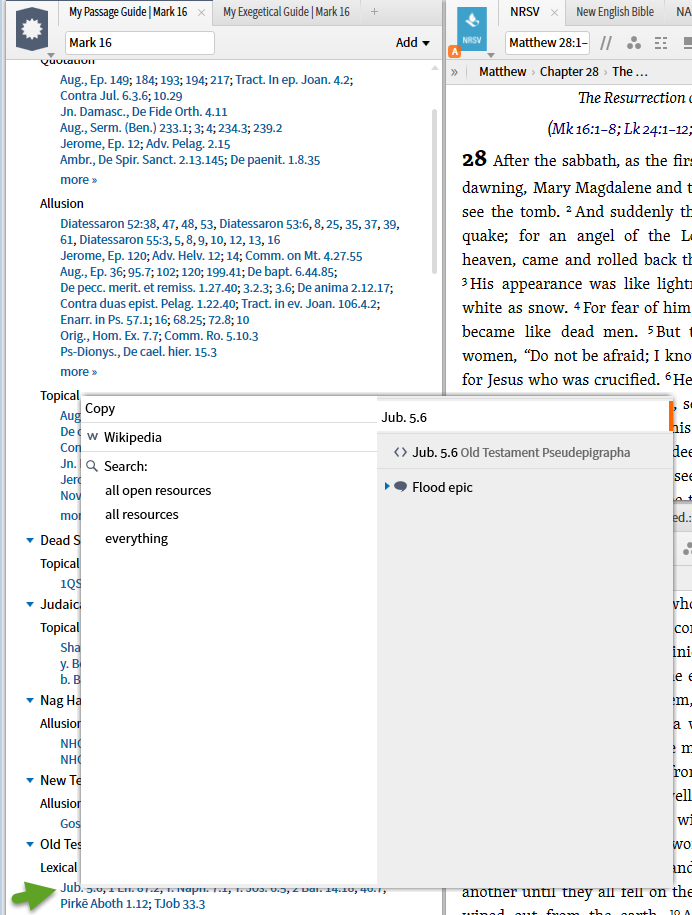692x915 pixels.
Task: Search all resources
Action: [x=142, y=514]
